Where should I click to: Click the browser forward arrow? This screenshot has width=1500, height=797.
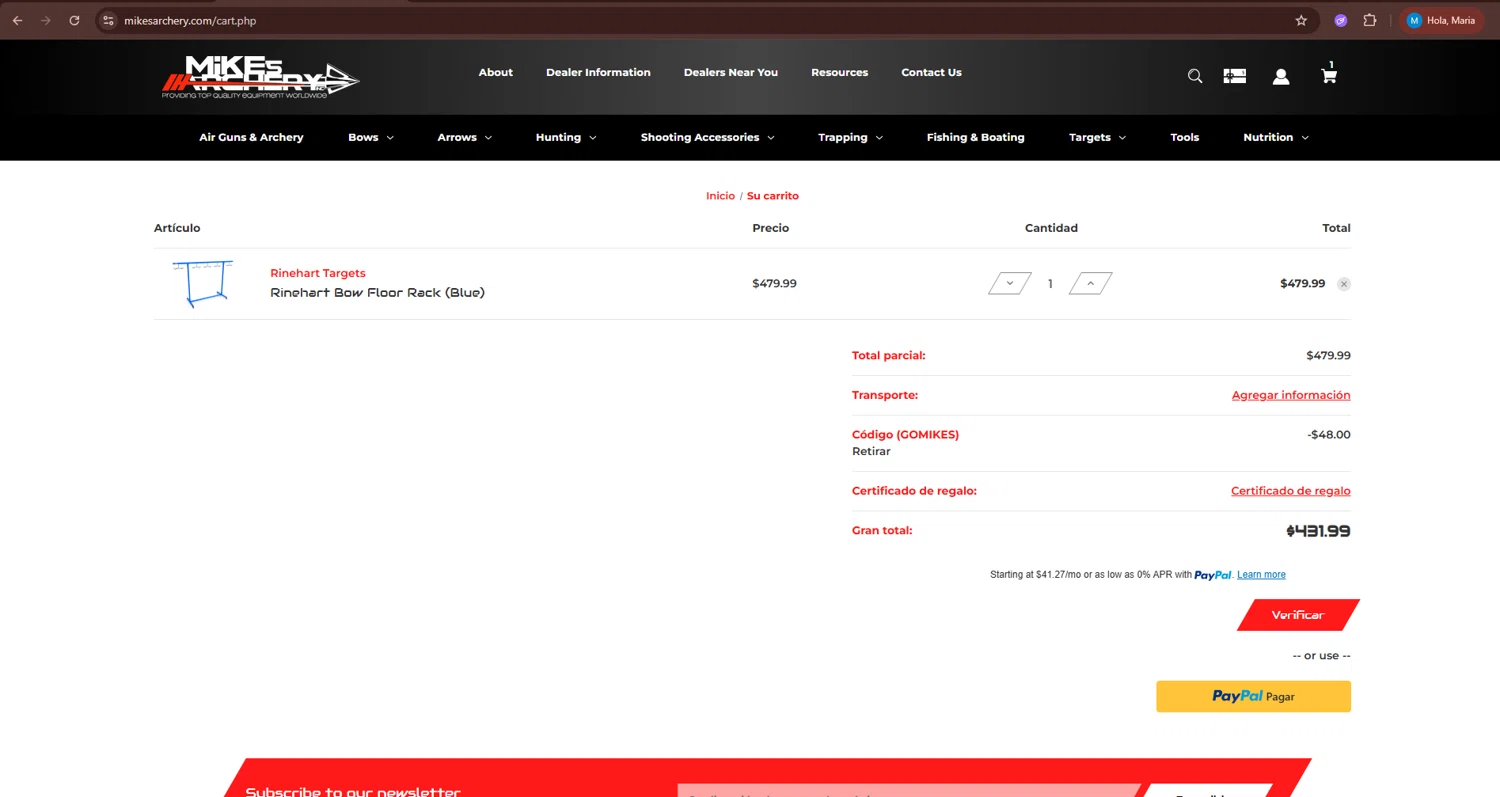[x=45, y=20]
